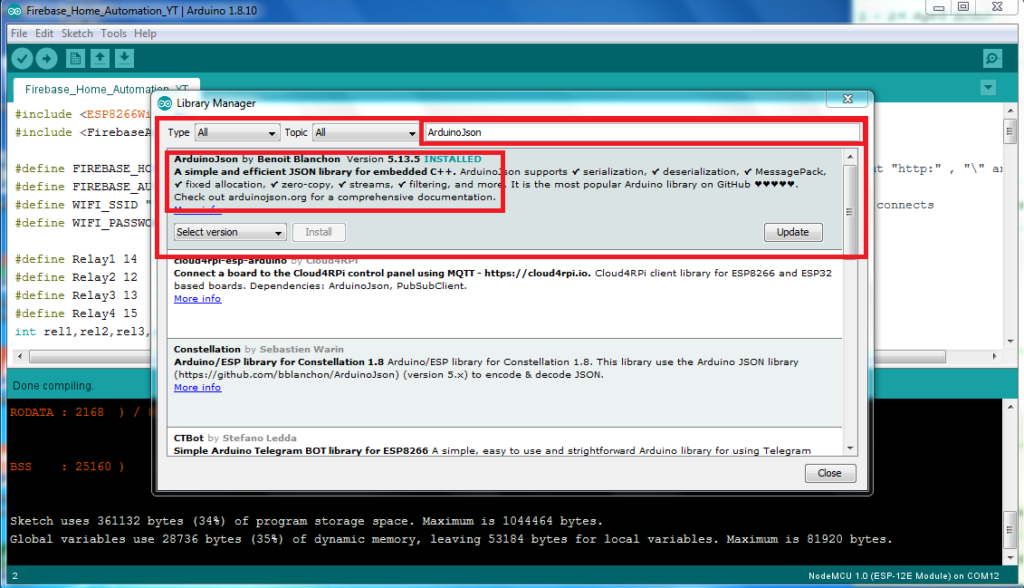Viewport: 1024px width, 588px height.
Task: Click the console scroll up arrow
Action: [x=1010, y=407]
